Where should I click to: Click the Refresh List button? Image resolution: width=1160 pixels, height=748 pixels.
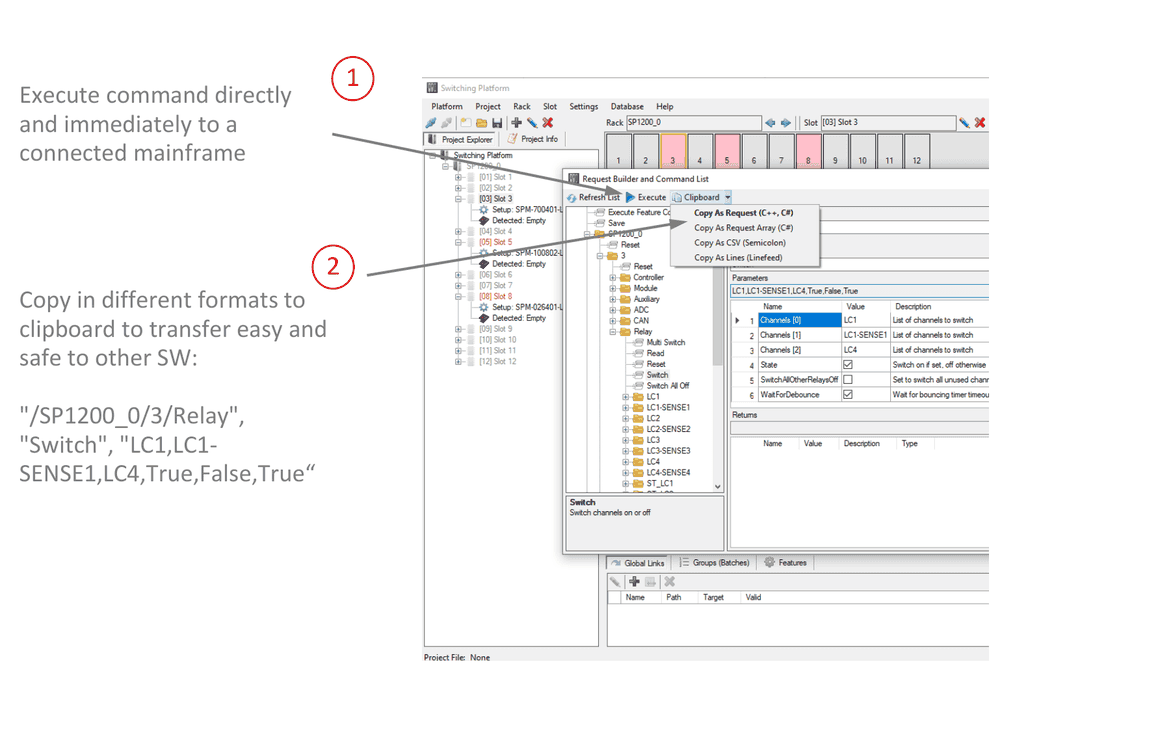click(x=593, y=198)
